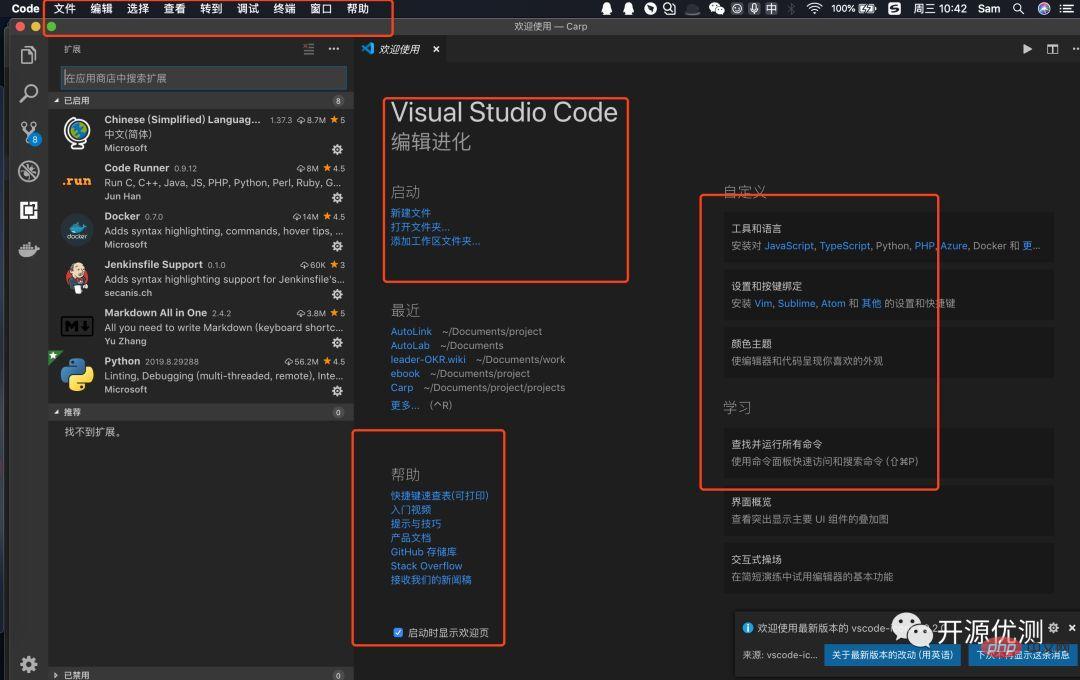Open gear menu for Python extension

click(337, 391)
